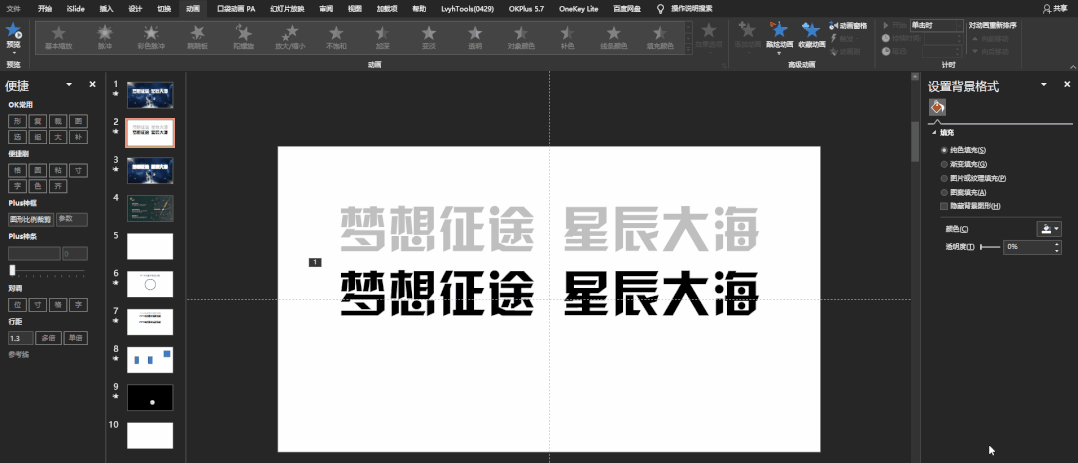Screen dimensions: 1078x463
Task: Collapse the ribbon with the chevron
Action: (x=1072, y=65)
